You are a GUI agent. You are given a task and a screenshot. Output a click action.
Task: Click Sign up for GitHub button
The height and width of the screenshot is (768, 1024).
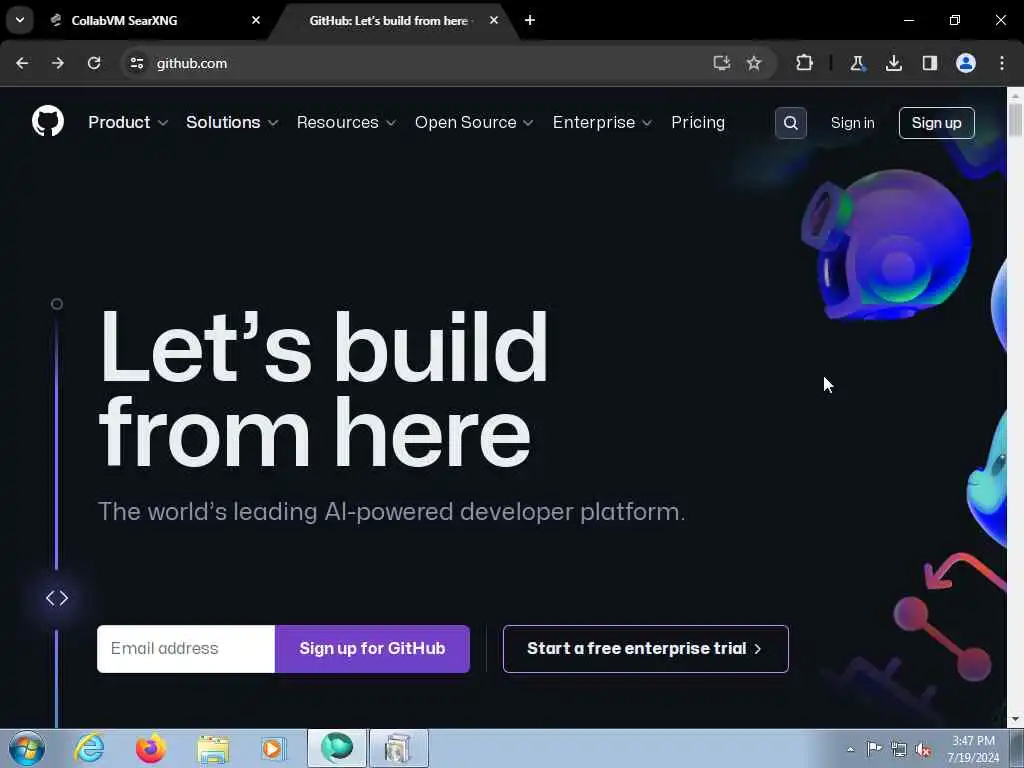[372, 648]
